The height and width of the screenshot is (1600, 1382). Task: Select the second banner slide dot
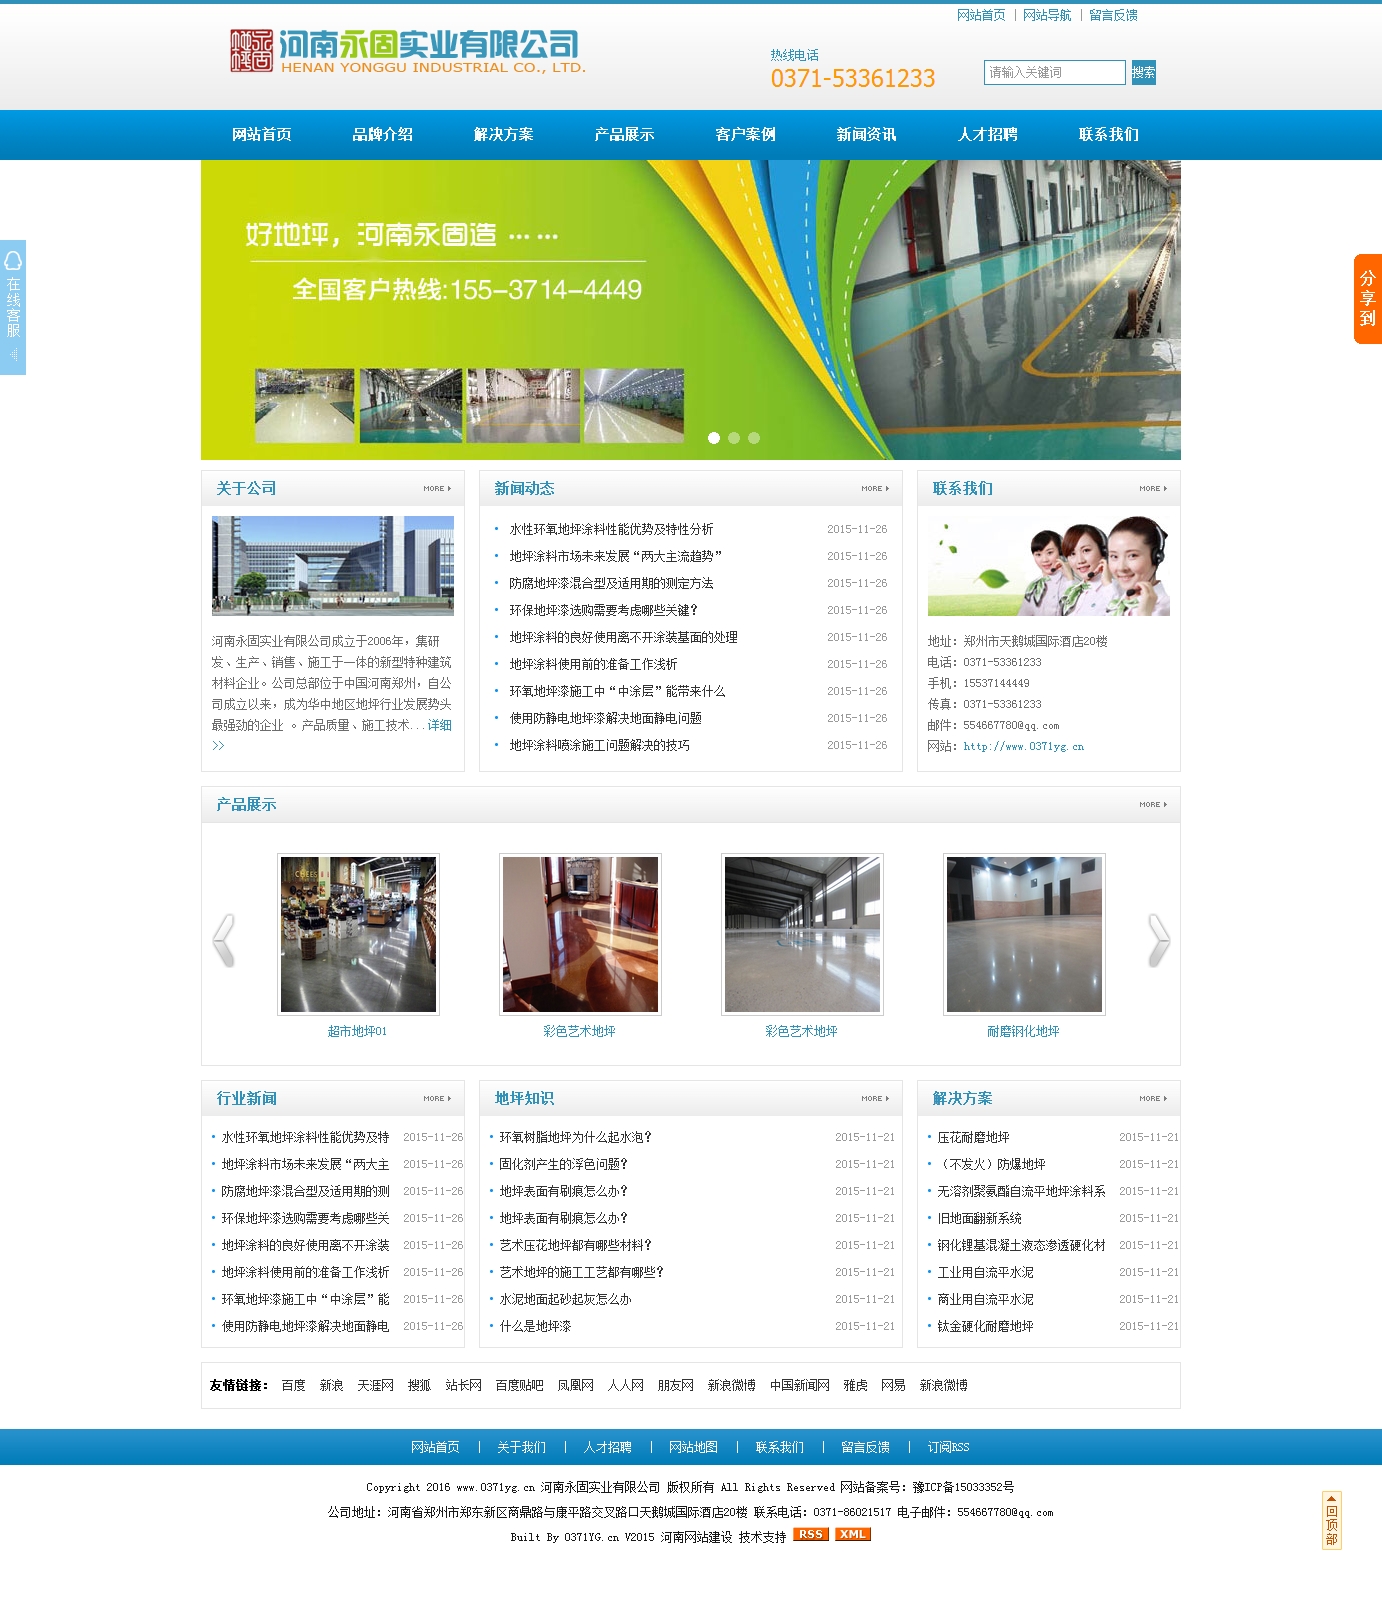734,438
